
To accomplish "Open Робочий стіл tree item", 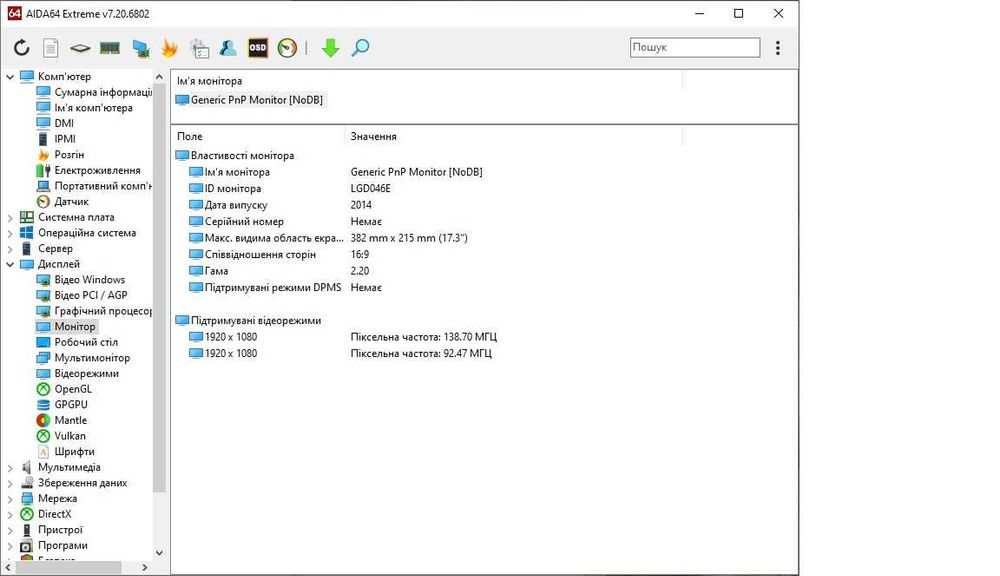I will coord(77,342).
